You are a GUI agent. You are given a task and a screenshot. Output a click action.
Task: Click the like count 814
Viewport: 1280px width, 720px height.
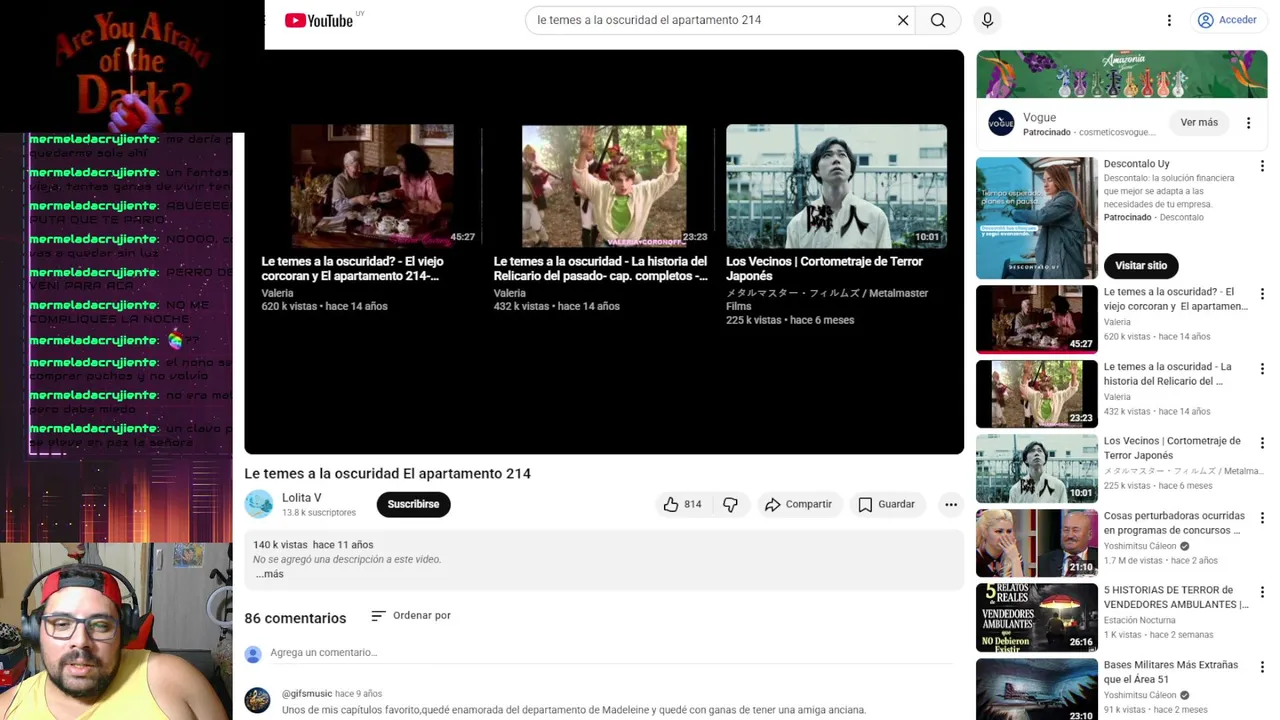[693, 505]
